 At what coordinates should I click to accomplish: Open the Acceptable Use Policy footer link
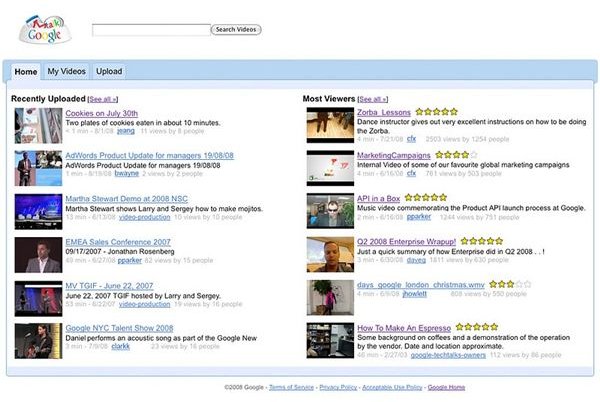point(392,387)
